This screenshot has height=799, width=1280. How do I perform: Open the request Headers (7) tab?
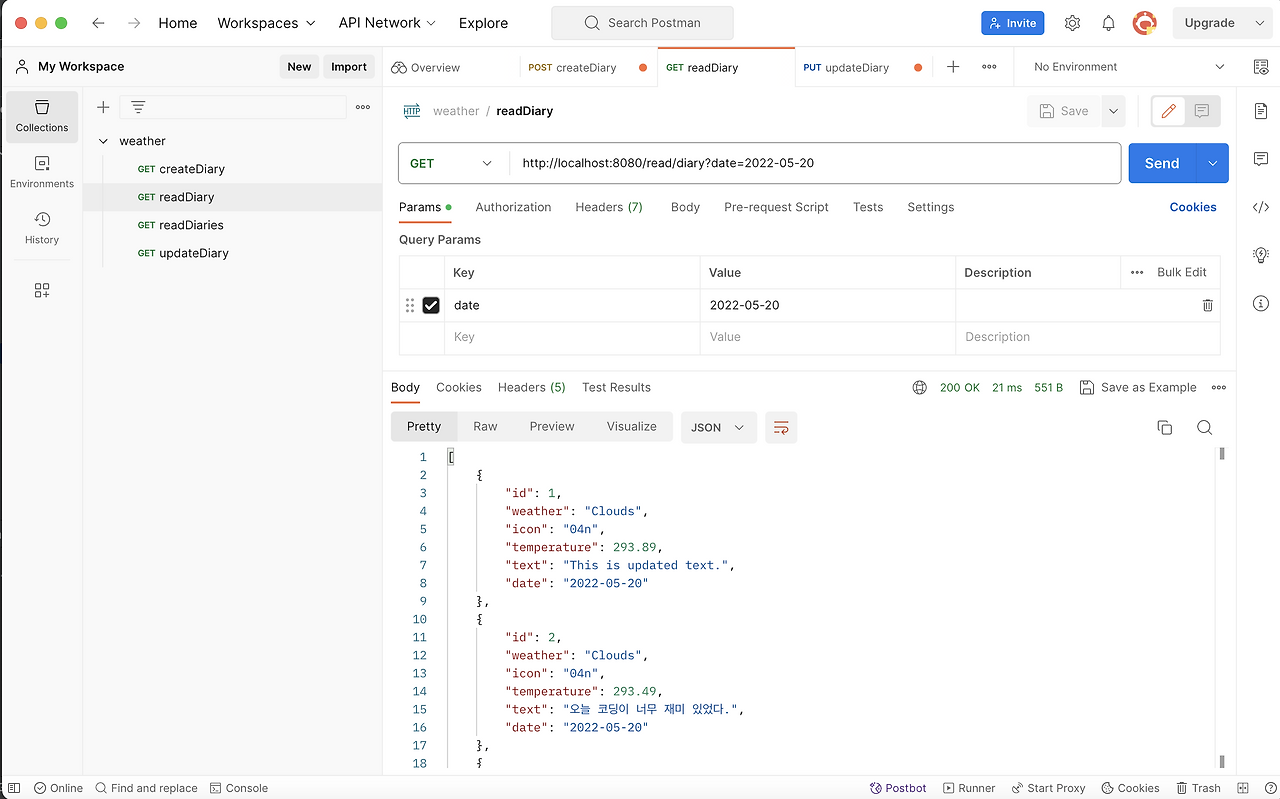click(x=609, y=207)
